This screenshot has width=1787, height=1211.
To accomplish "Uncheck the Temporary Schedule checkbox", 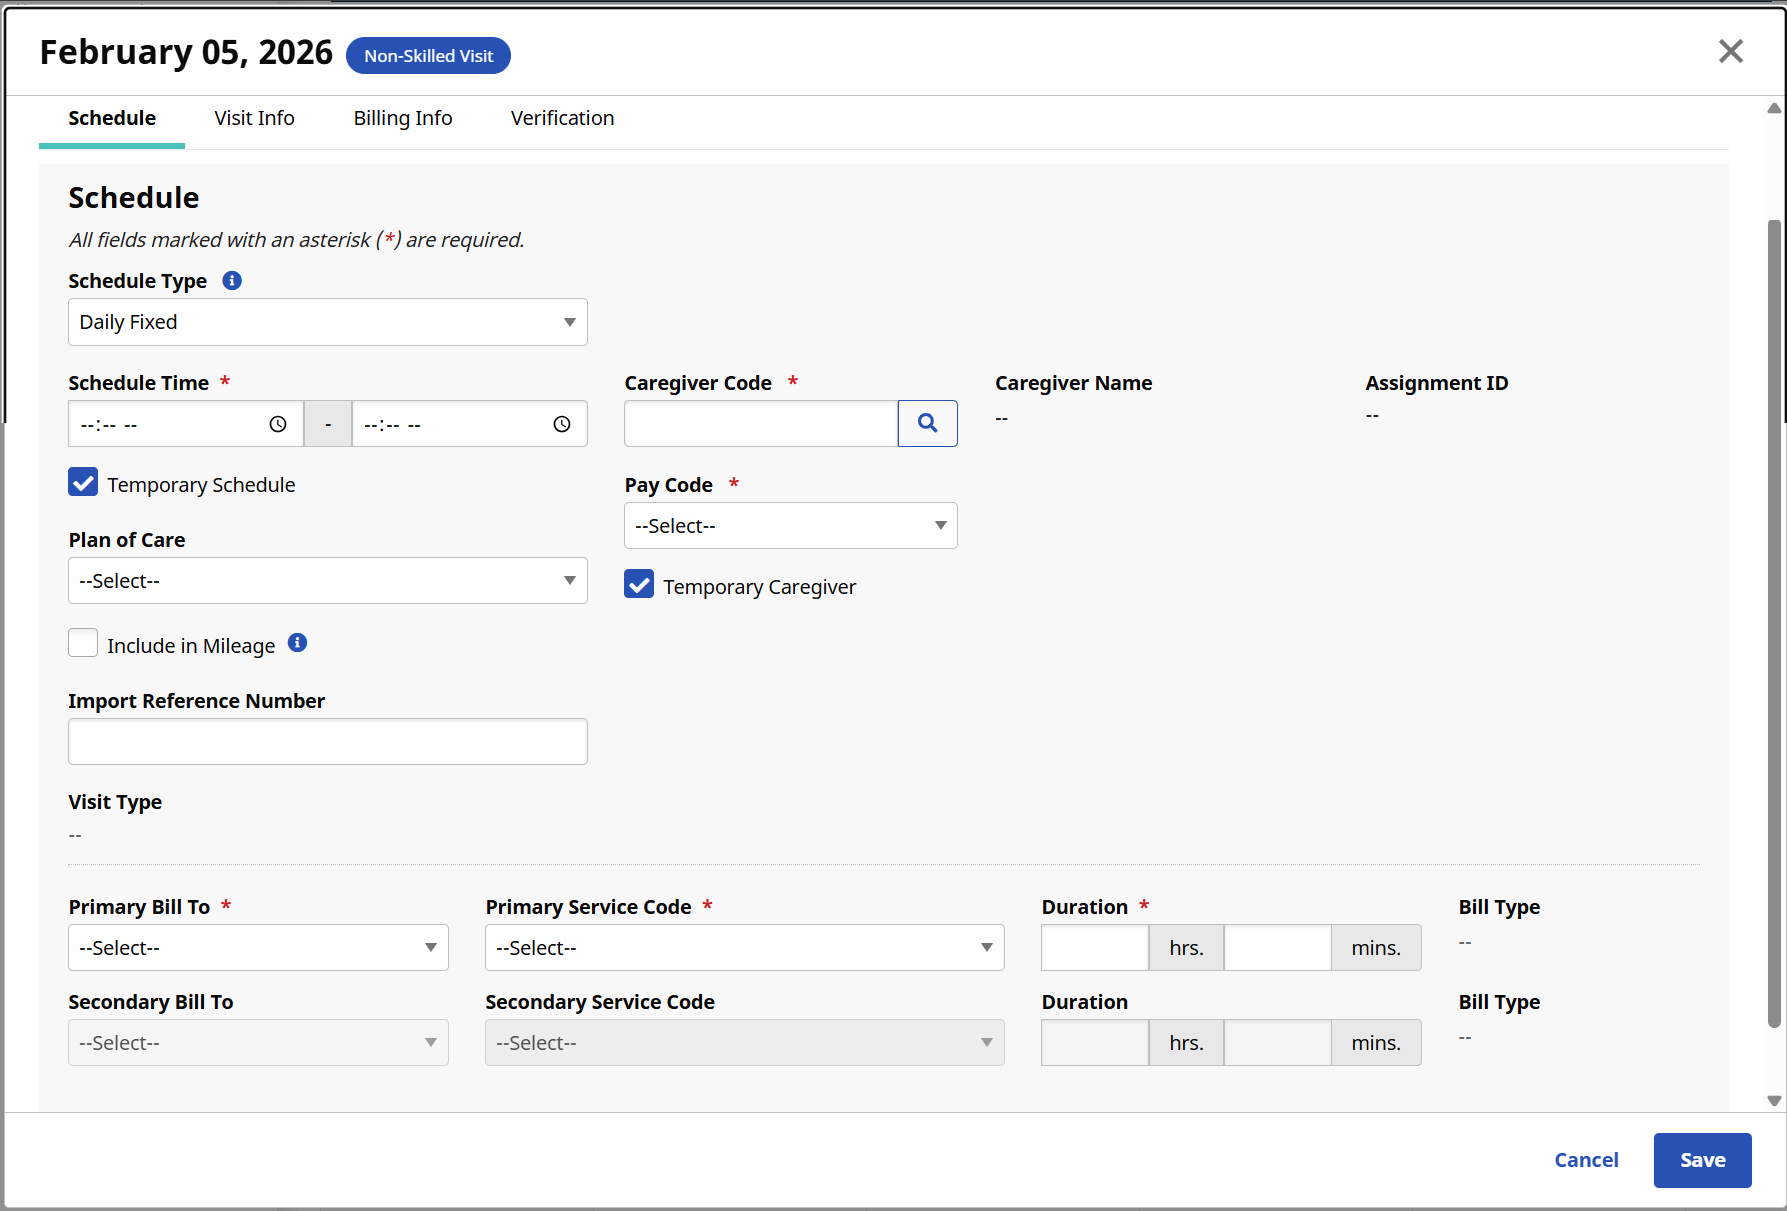I will pos(83,483).
